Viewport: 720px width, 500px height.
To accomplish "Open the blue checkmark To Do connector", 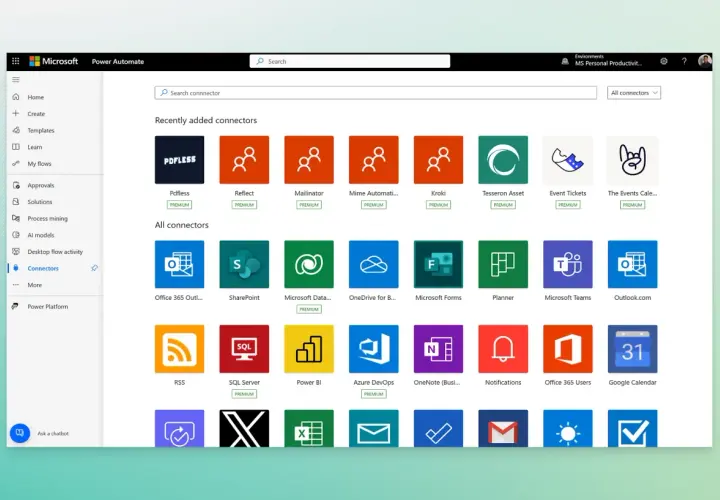I will click(x=439, y=428).
